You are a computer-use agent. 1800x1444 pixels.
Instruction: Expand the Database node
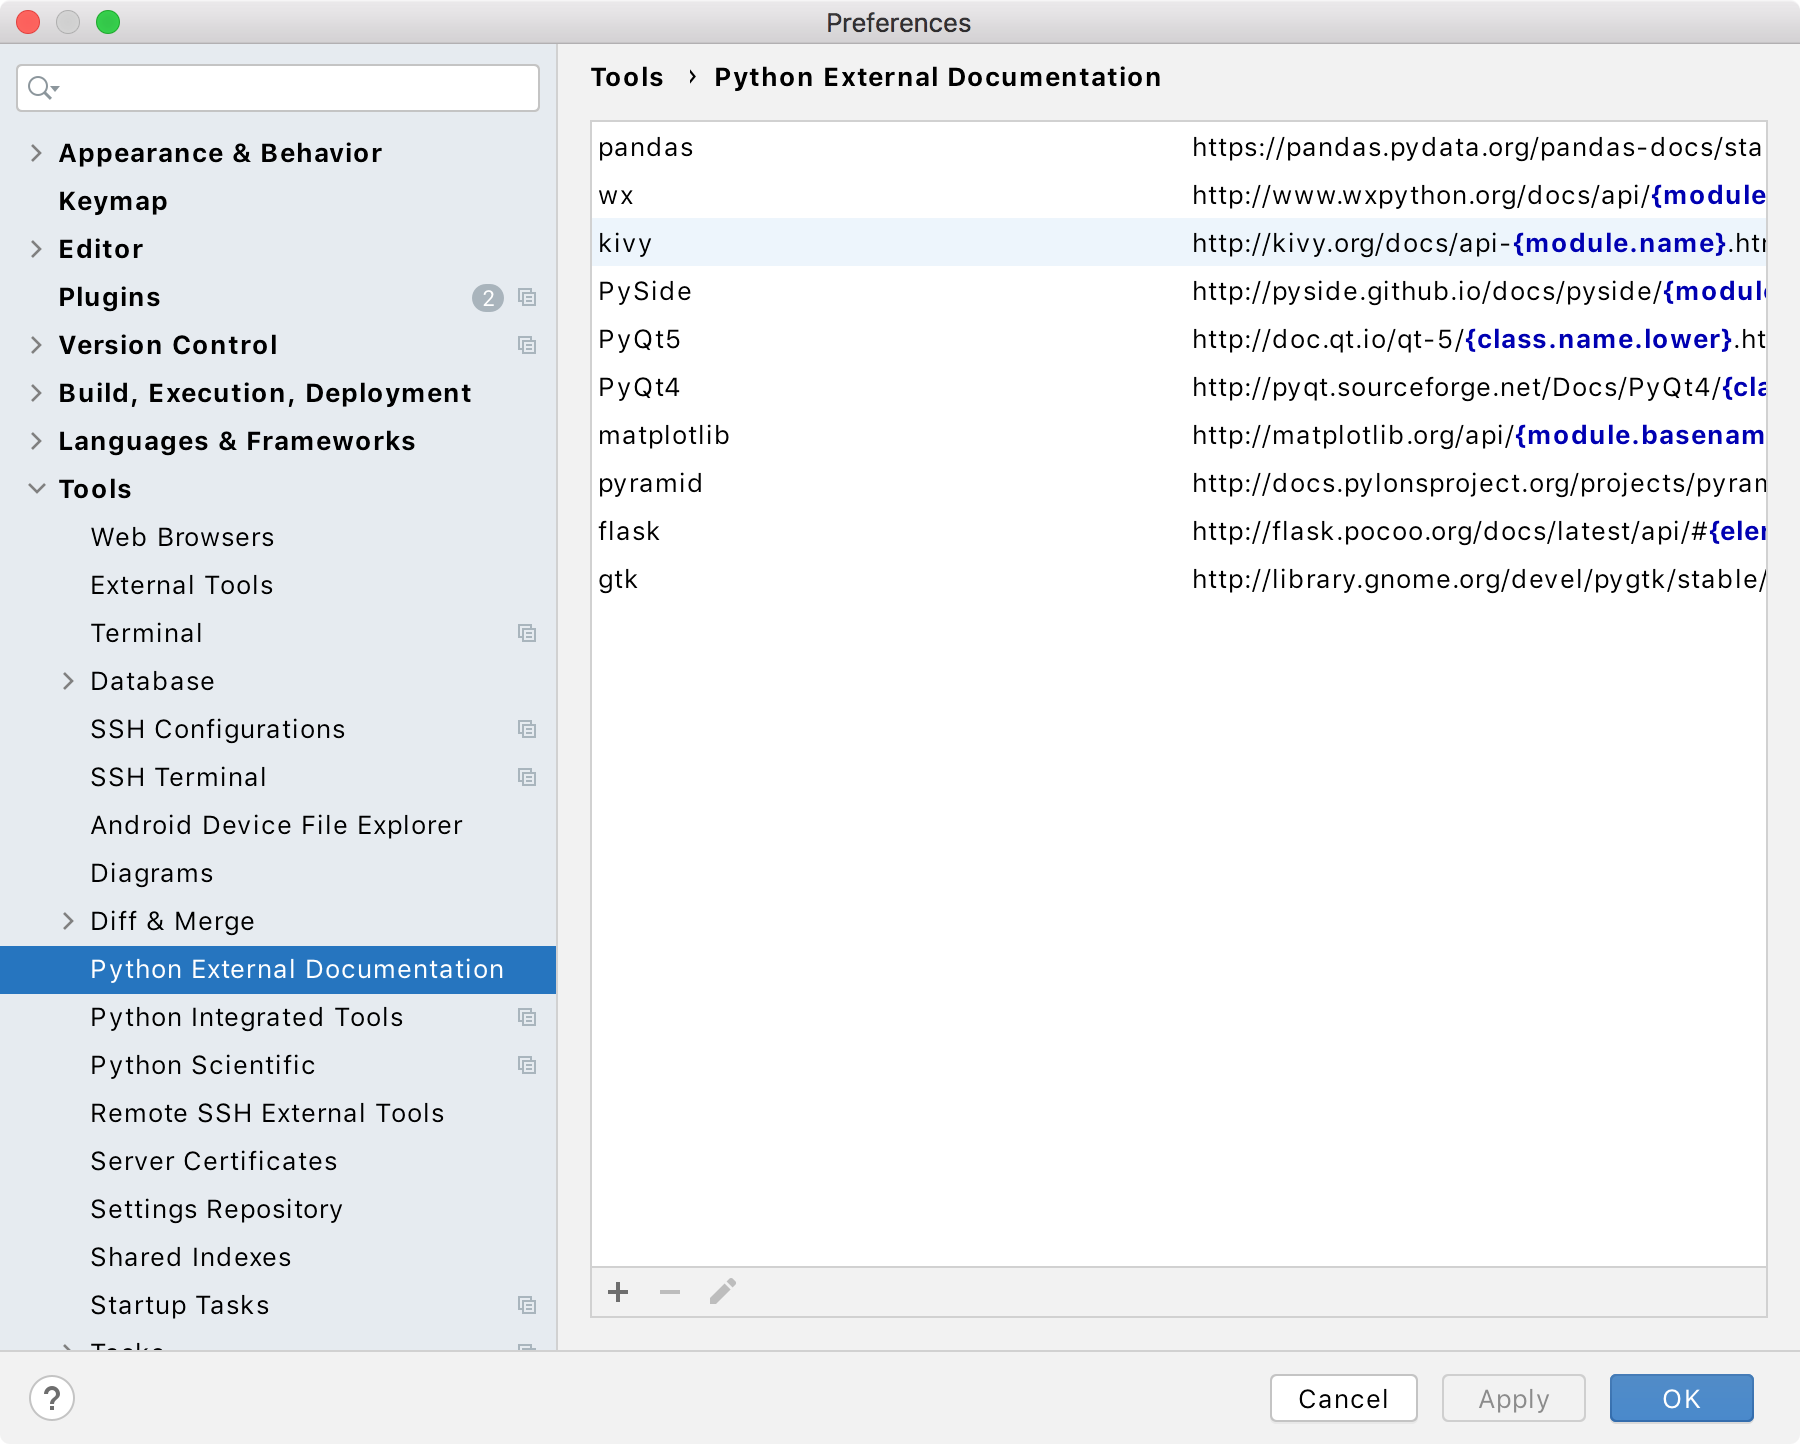pos(69,681)
